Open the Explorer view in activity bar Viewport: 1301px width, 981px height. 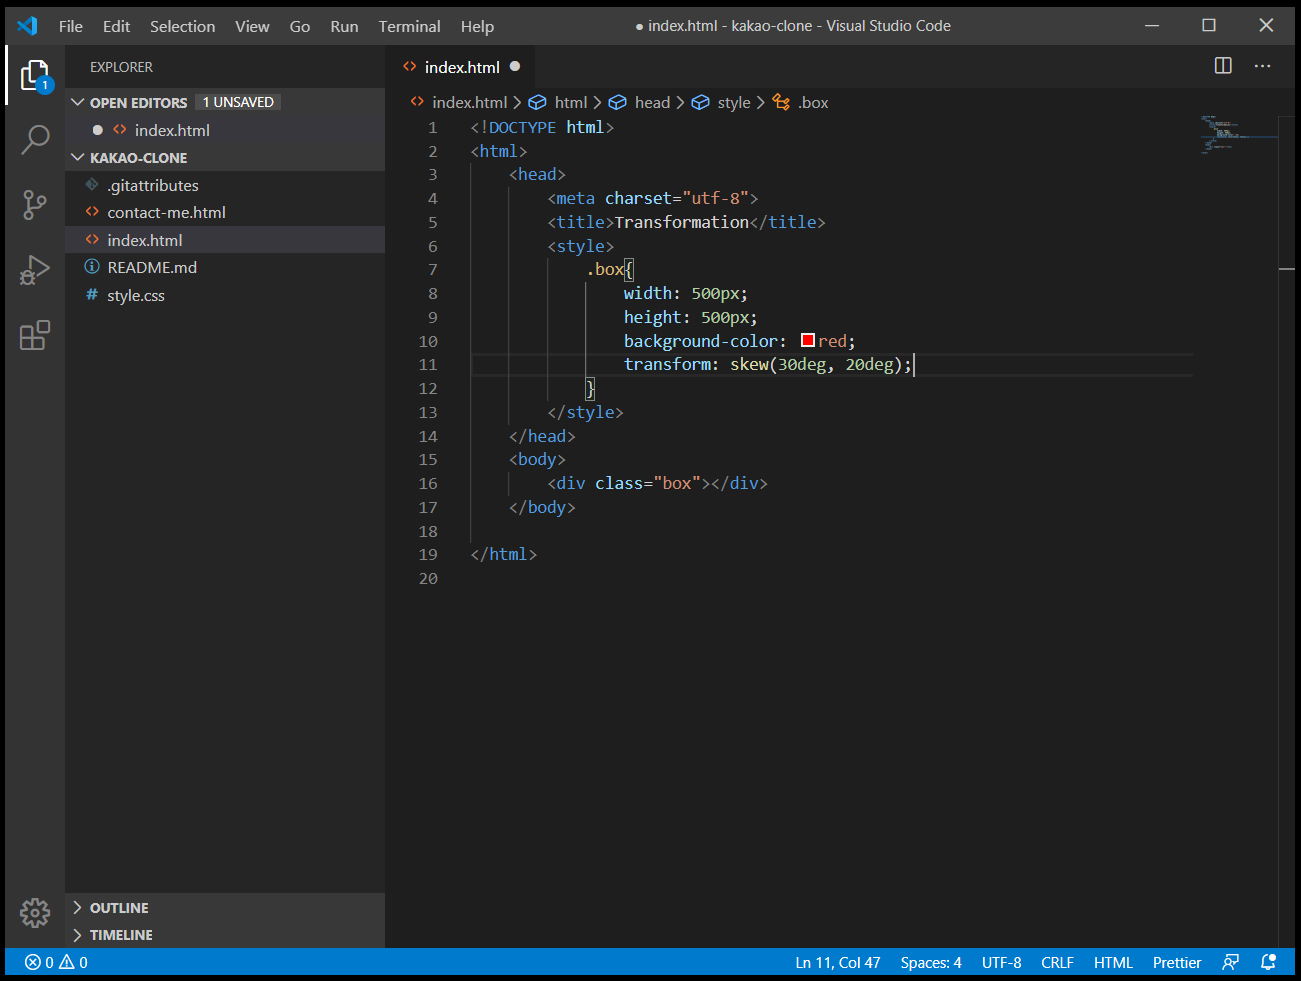(x=35, y=76)
